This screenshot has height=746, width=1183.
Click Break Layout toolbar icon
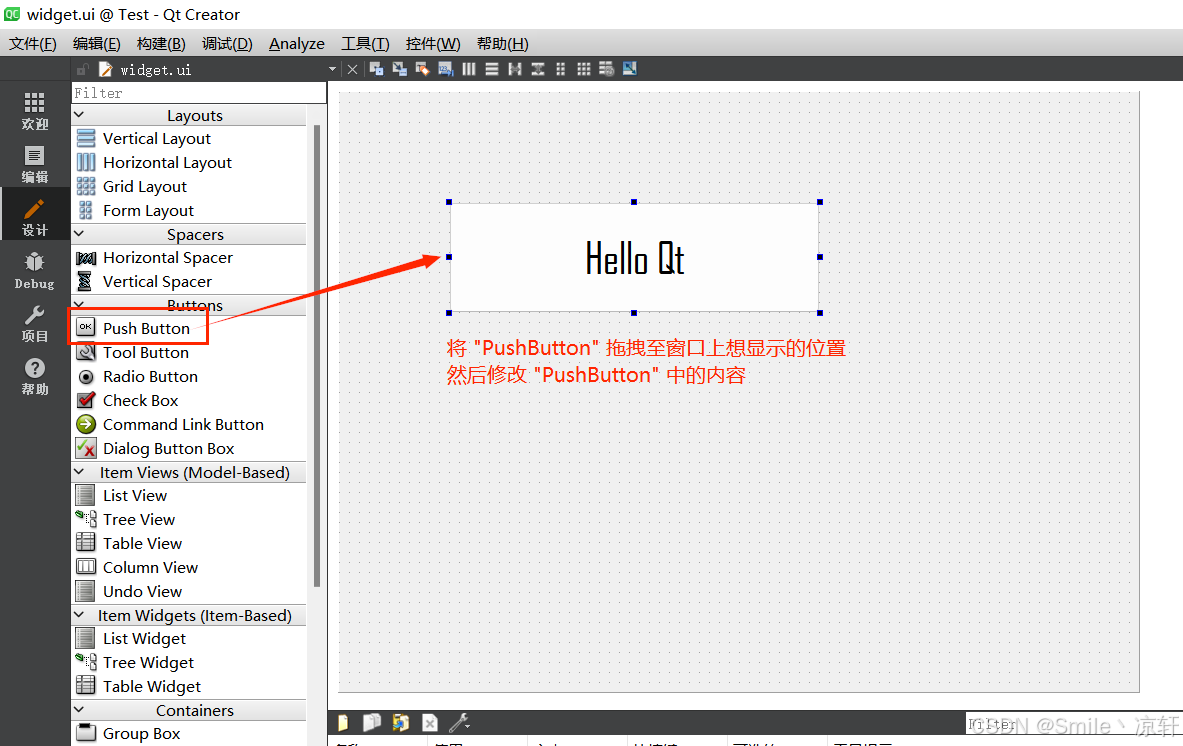pos(607,69)
